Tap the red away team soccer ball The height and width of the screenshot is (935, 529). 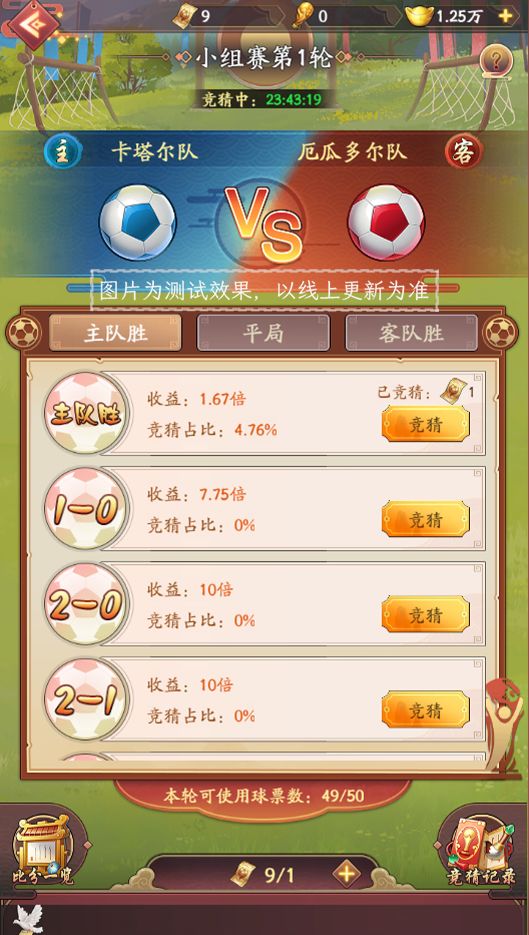tap(386, 222)
